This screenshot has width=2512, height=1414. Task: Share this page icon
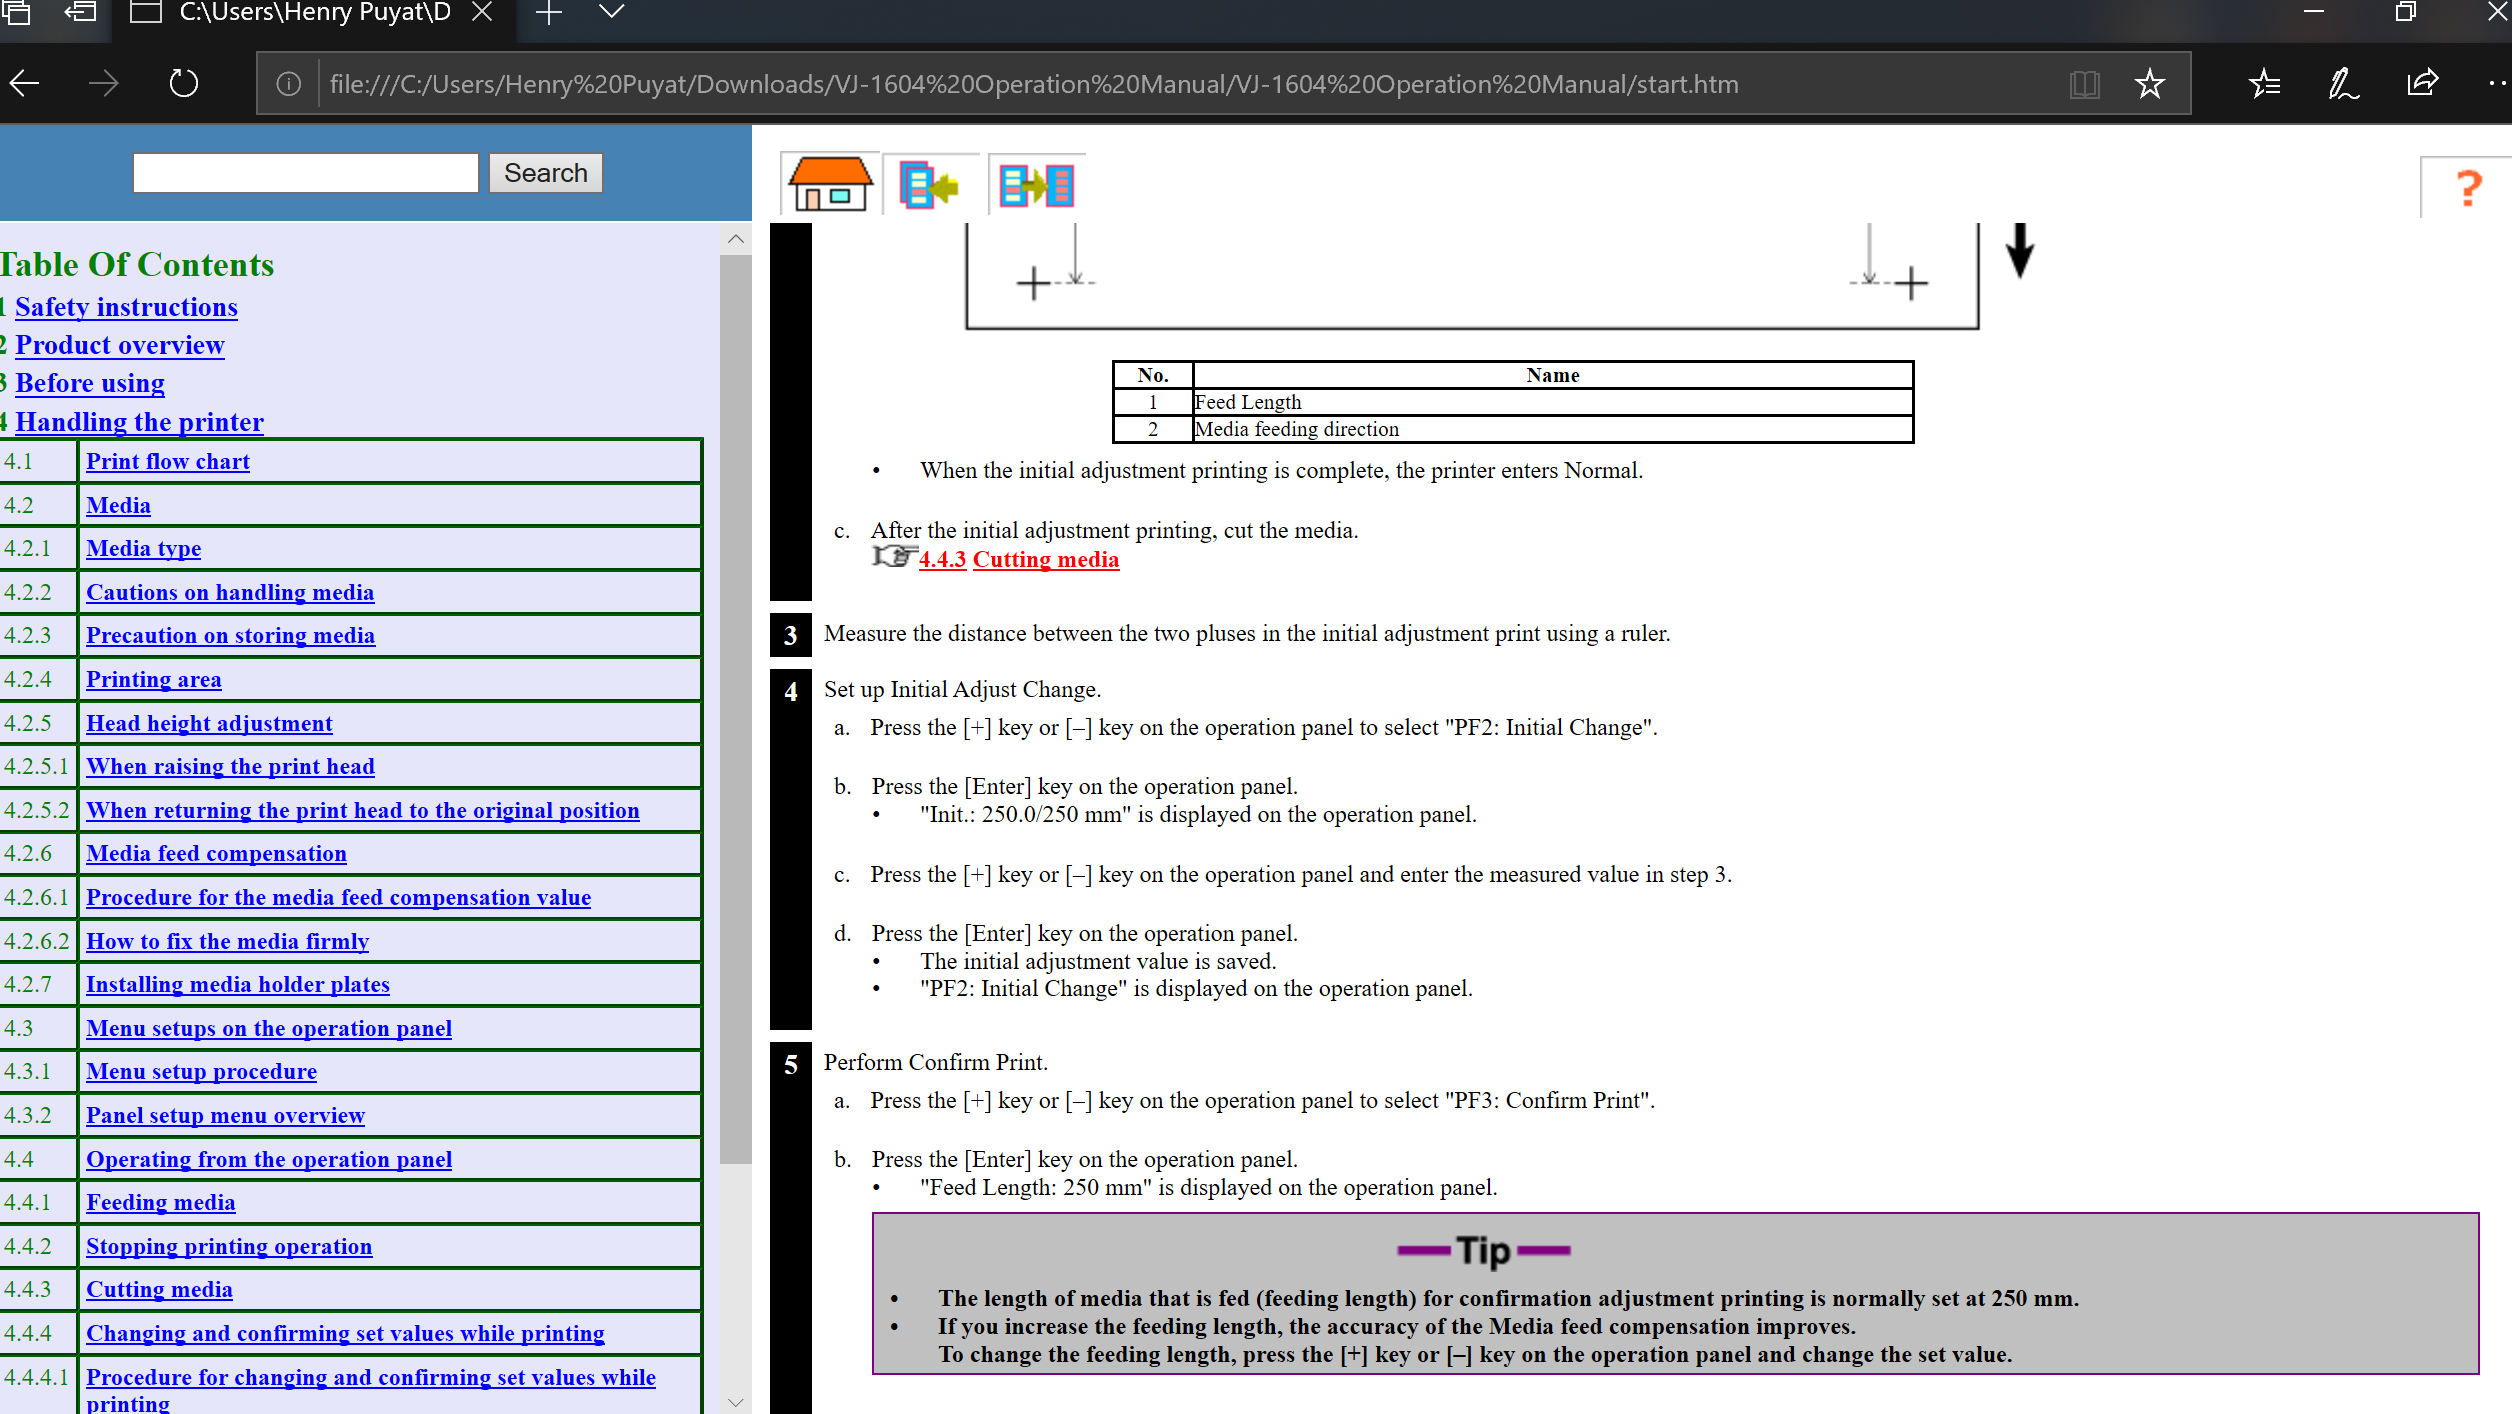click(2422, 83)
